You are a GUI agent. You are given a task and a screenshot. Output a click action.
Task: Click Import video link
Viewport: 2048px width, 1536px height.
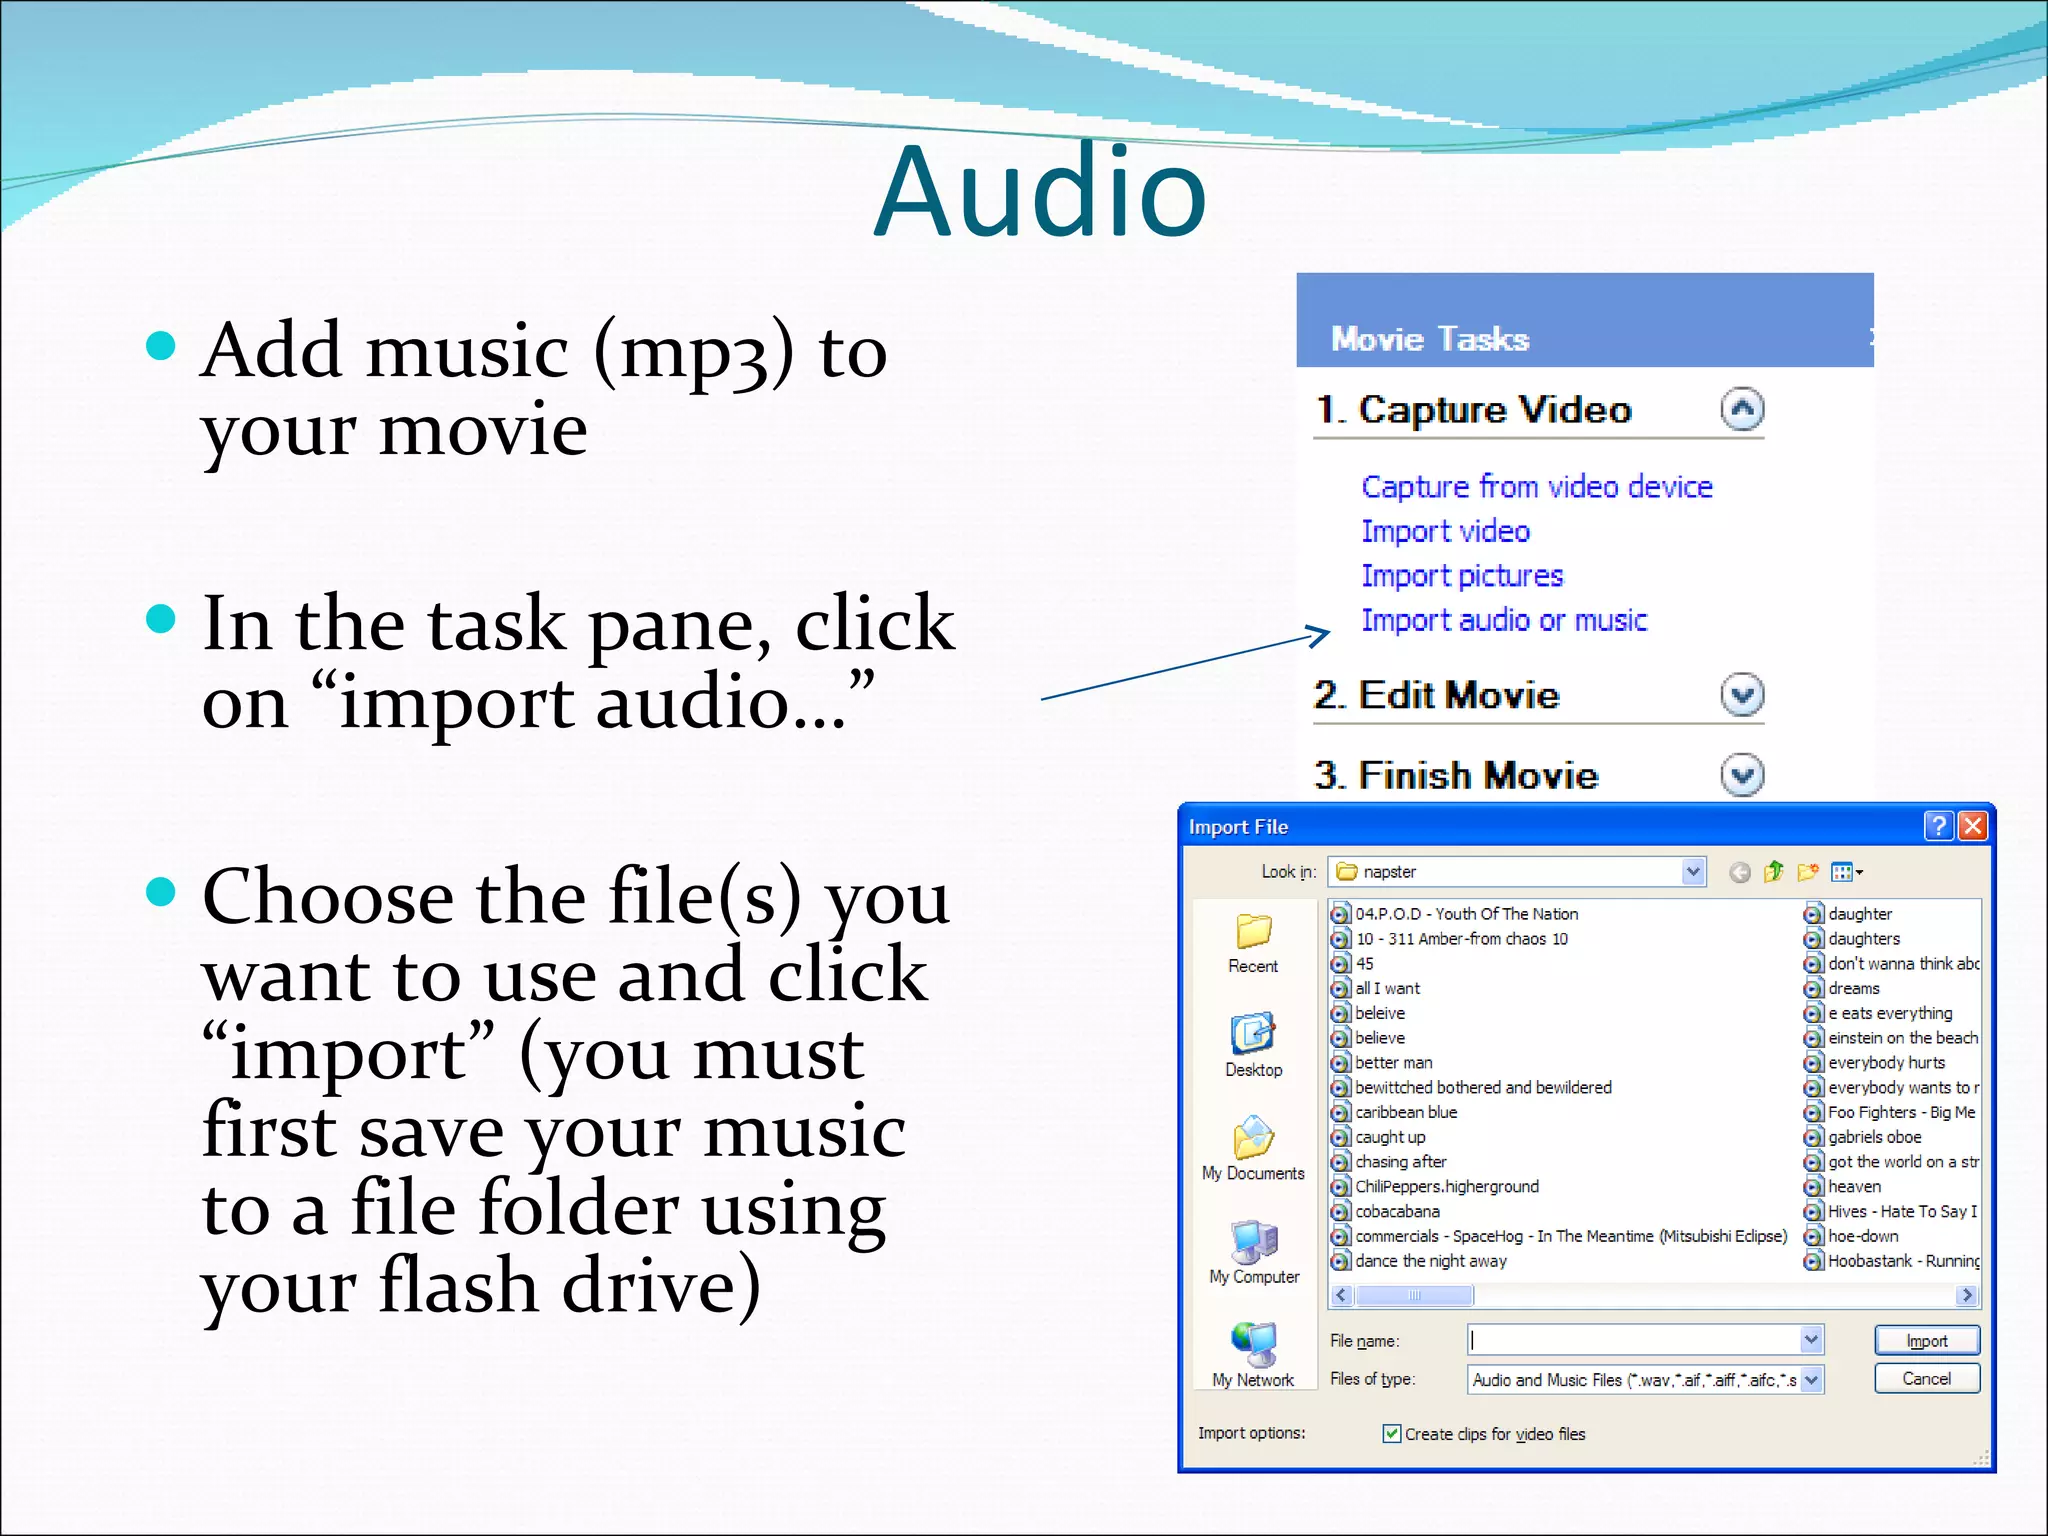tap(1445, 531)
